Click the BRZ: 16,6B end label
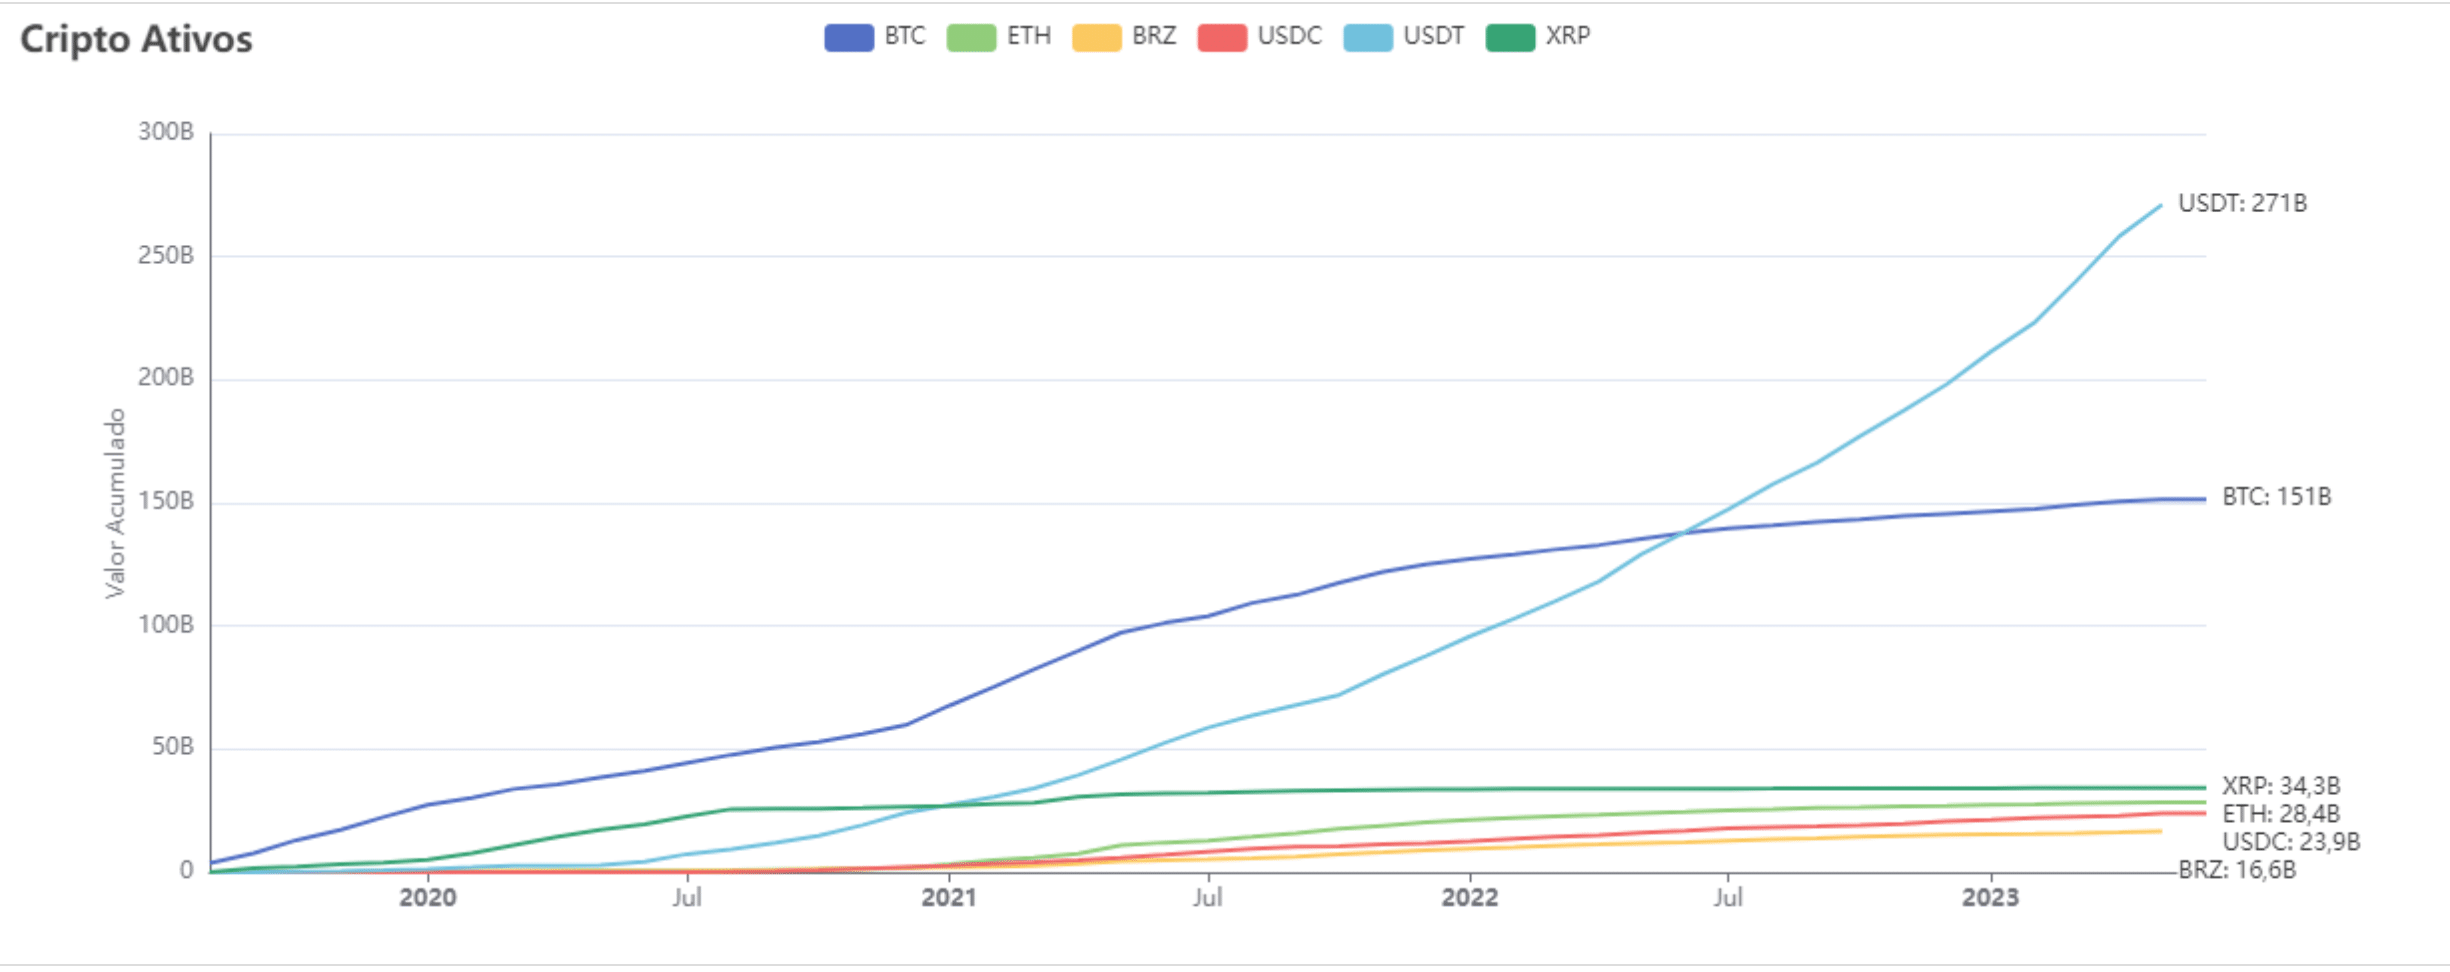Image resolution: width=2450 pixels, height=972 pixels. coord(2237,870)
